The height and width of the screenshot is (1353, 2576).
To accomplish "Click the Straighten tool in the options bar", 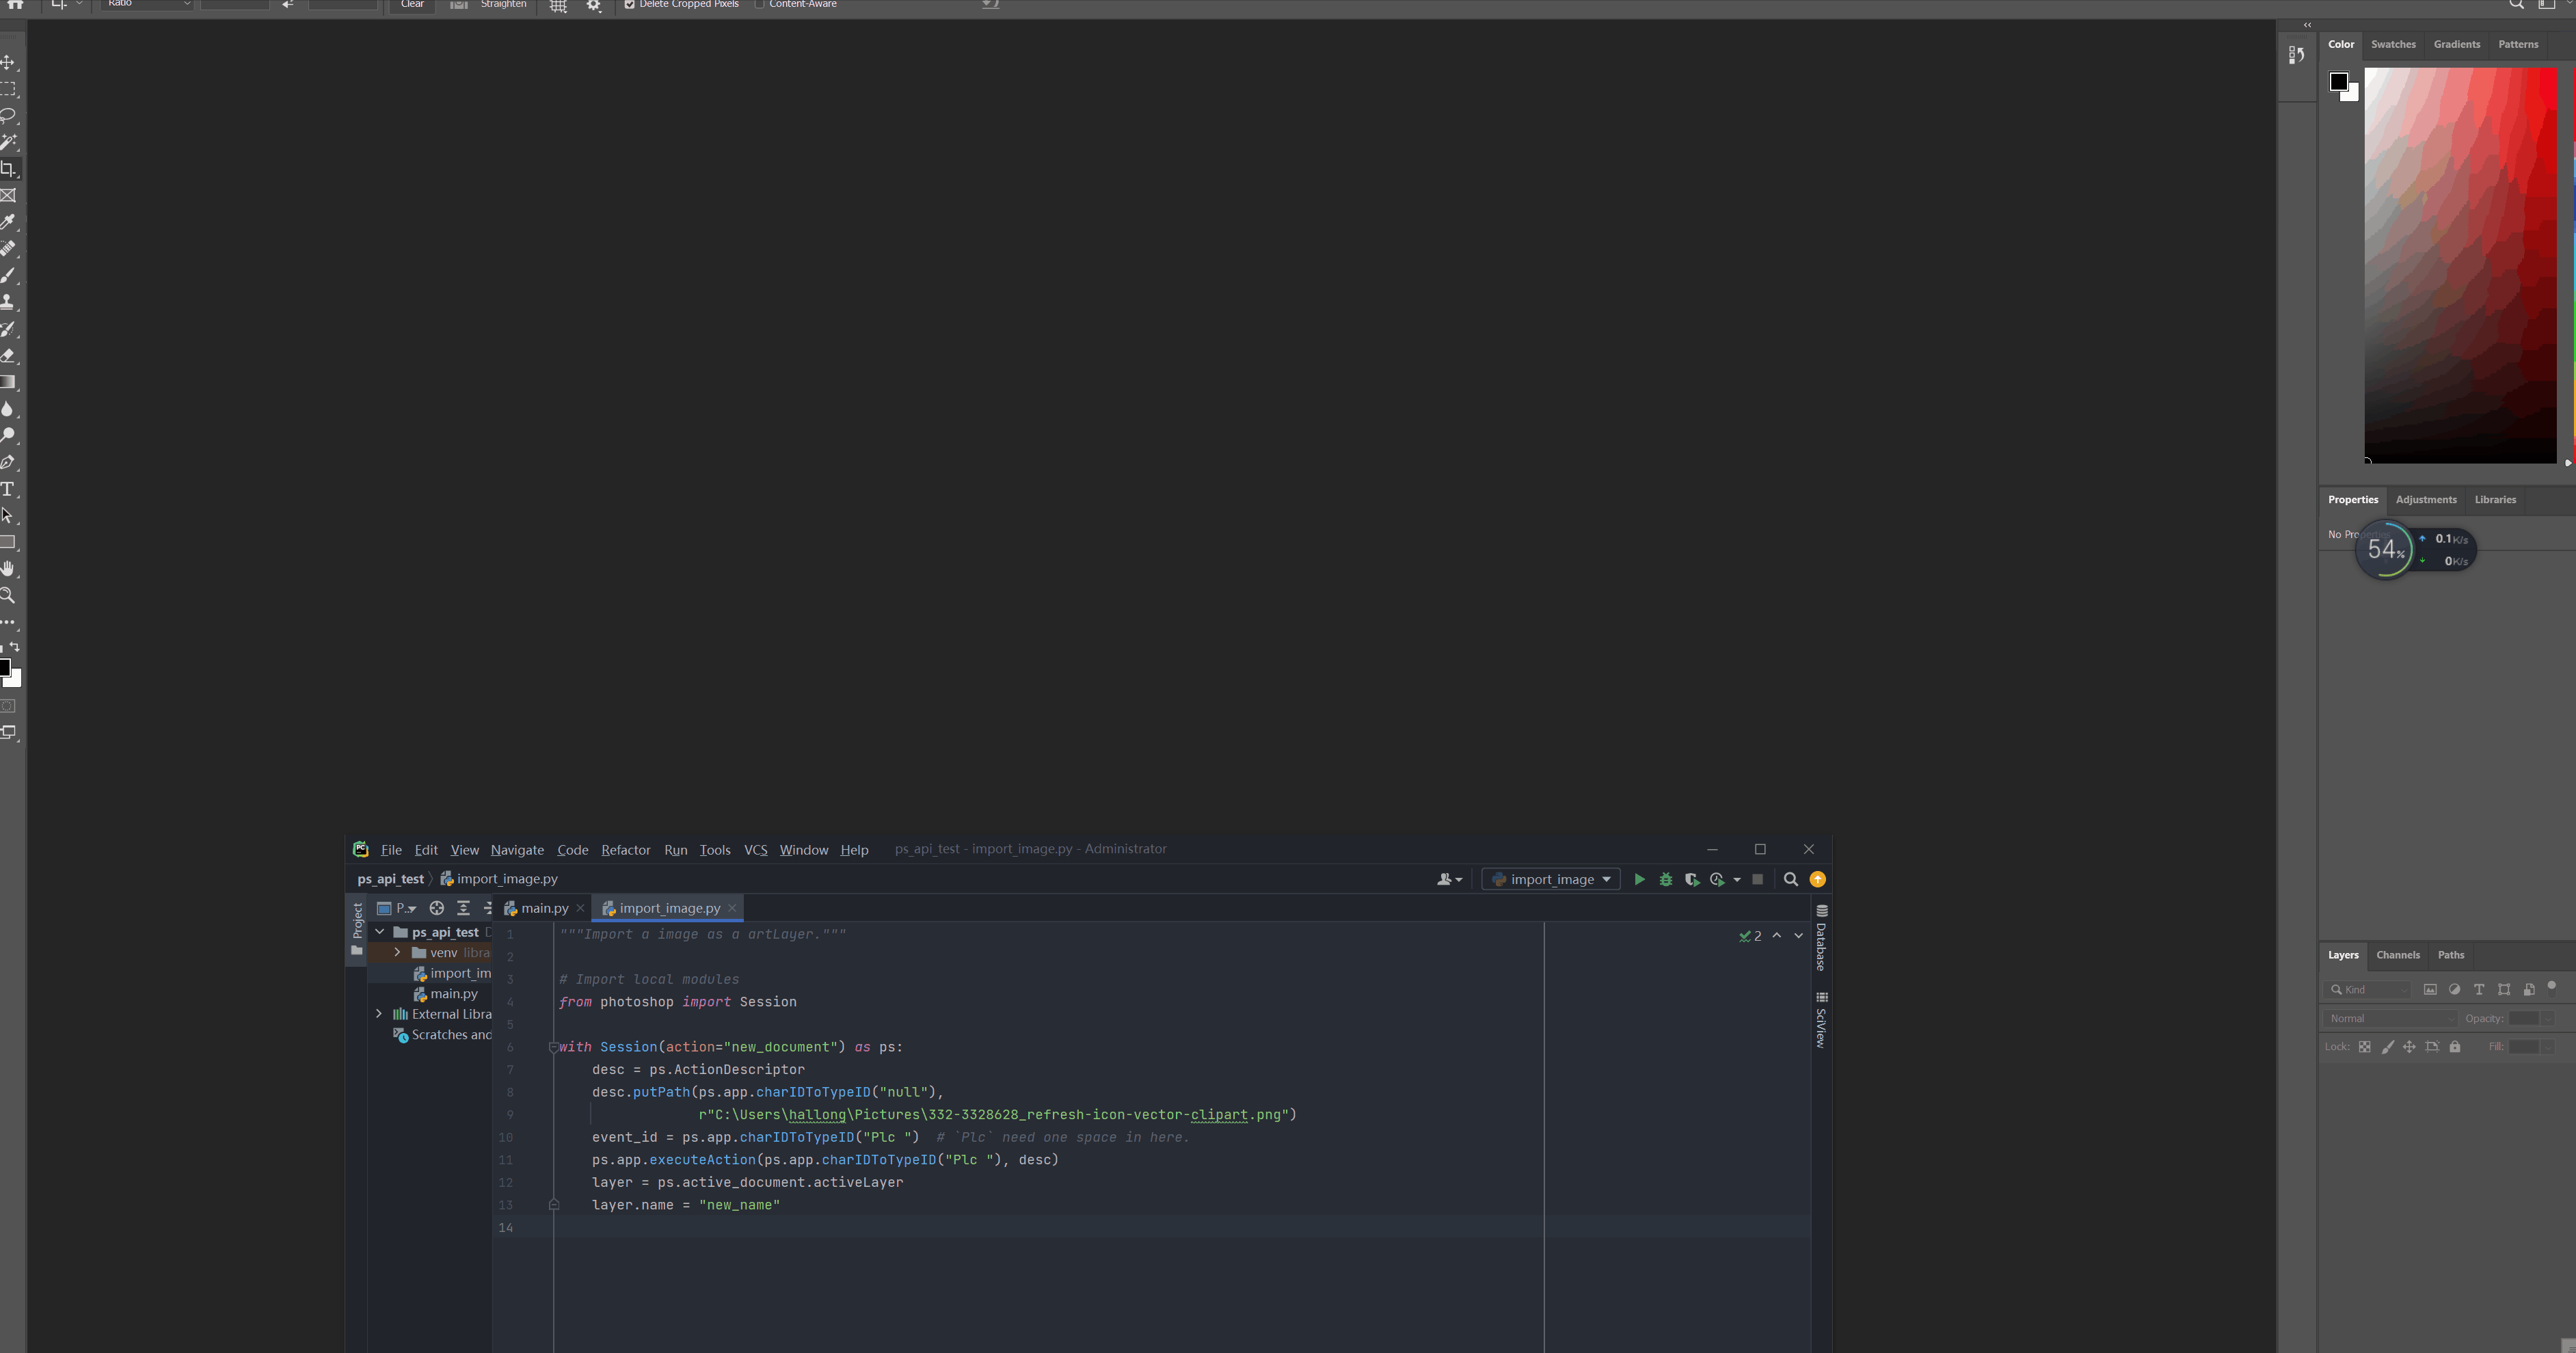I will [x=487, y=5].
